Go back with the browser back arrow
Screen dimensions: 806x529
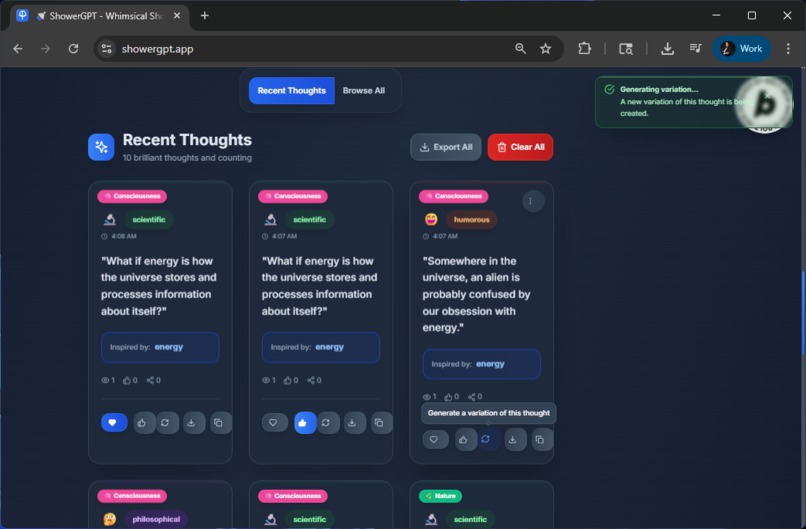pyautogui.click(x=18, y=49)
